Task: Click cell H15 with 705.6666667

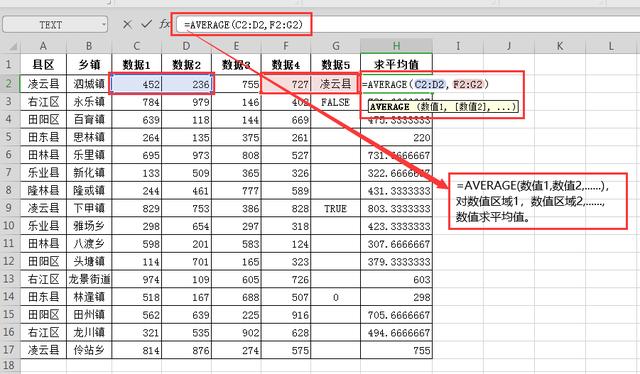Action: click(x=396, y=315)
